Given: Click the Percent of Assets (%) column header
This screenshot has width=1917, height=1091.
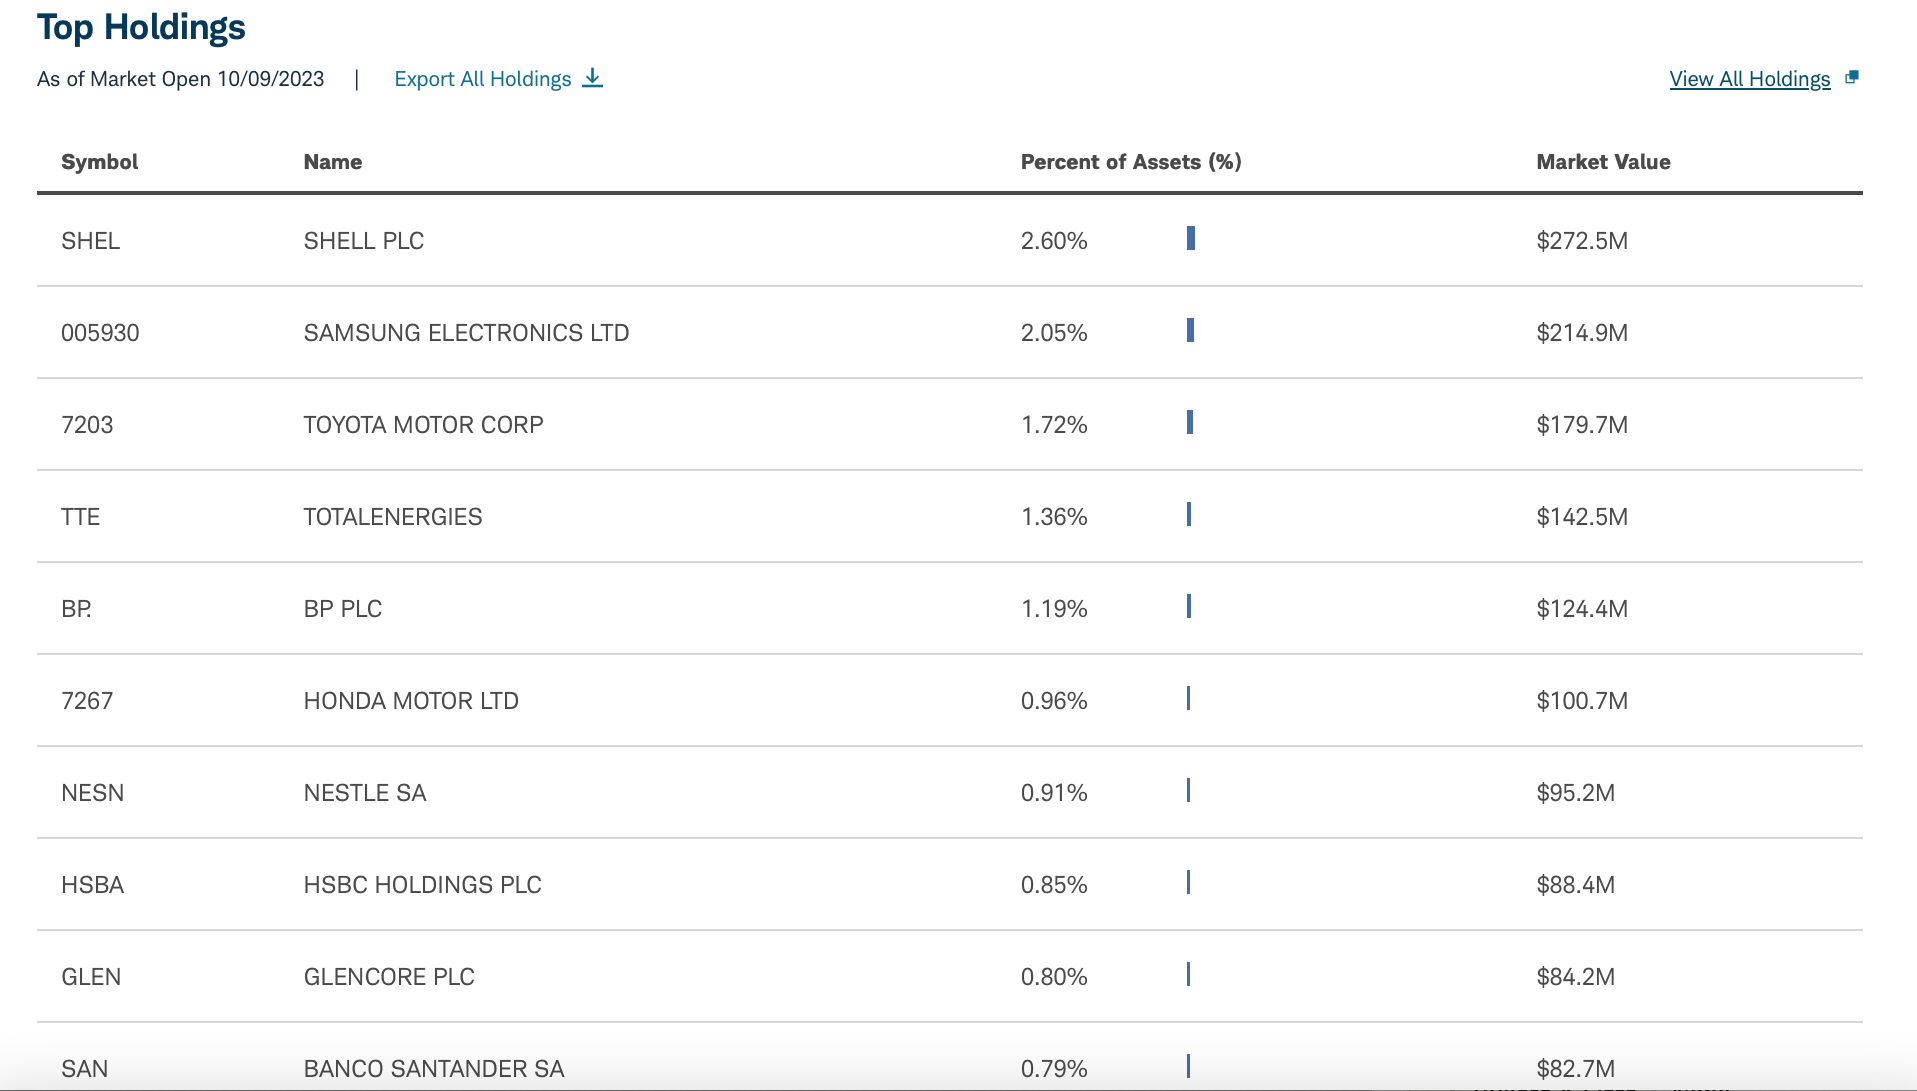Looking at the screenshot, I should click(1130, 162).
